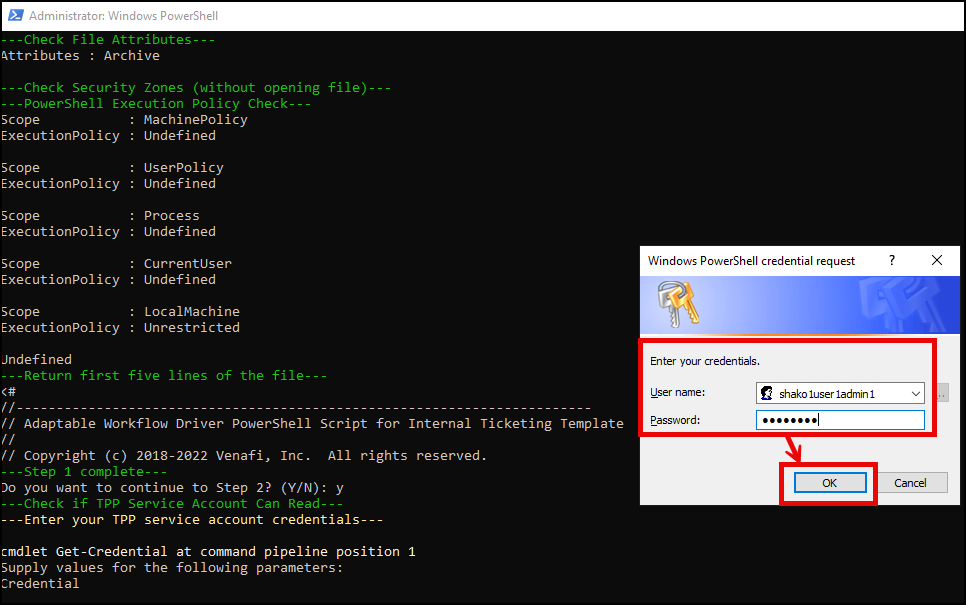Click 'cmdlet Get-Credential at command pipeline' line

pos(208,552)
